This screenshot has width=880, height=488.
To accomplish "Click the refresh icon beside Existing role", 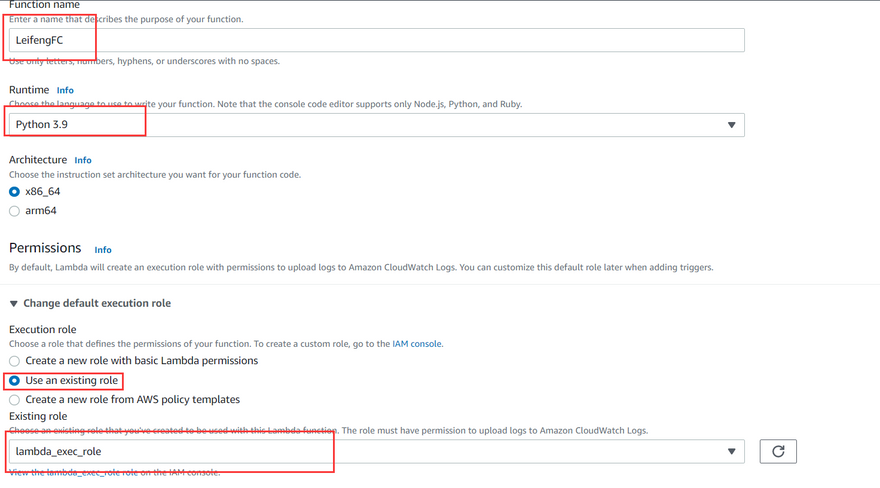I will (x=778, y=451).
